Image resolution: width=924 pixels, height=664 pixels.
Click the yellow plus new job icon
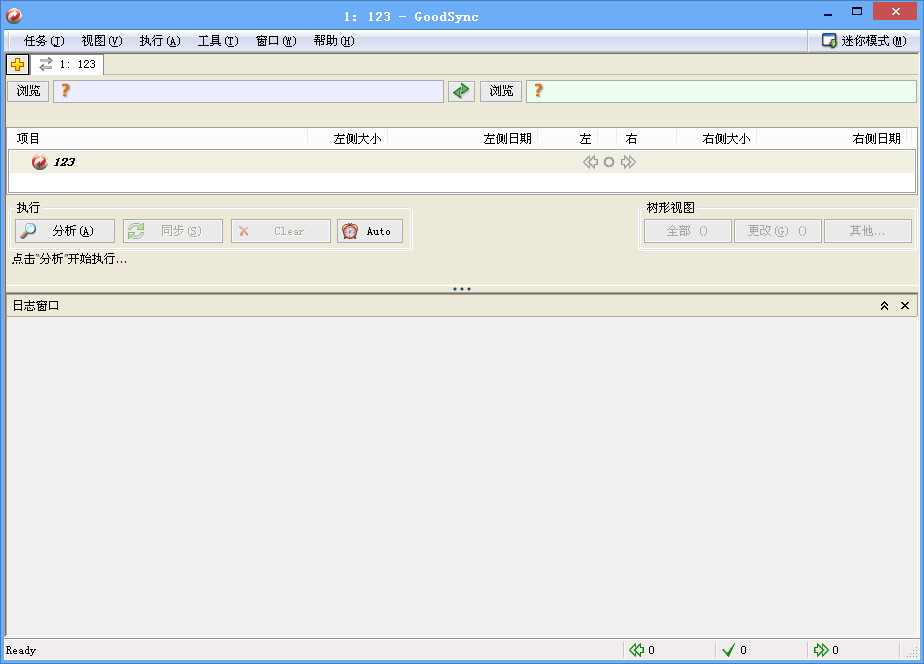pyautogui.click(x=18, y=64)
